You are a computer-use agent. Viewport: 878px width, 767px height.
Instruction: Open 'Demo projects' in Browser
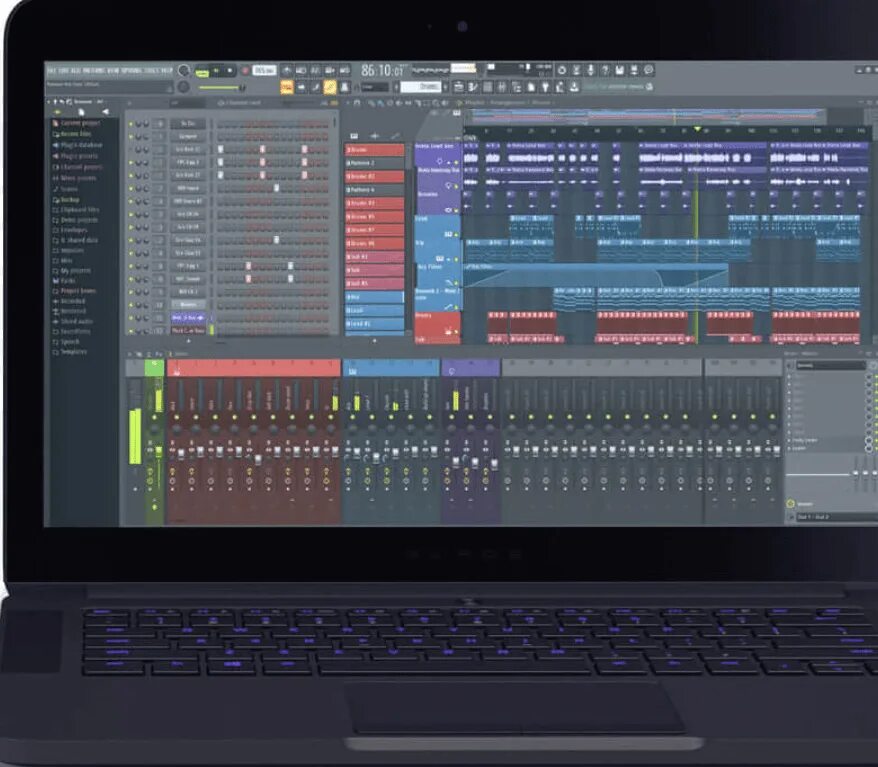pyautogui.click(x=75, y=220)
